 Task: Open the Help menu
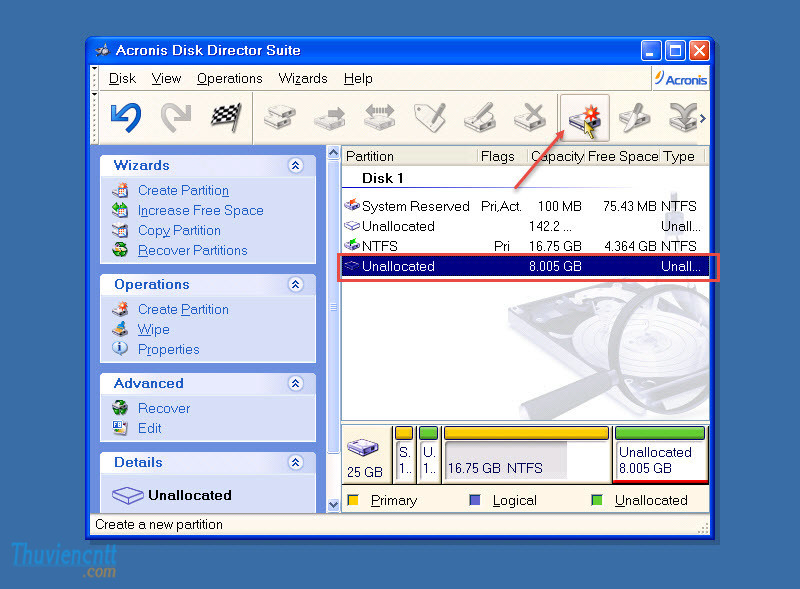click(358, 79)
